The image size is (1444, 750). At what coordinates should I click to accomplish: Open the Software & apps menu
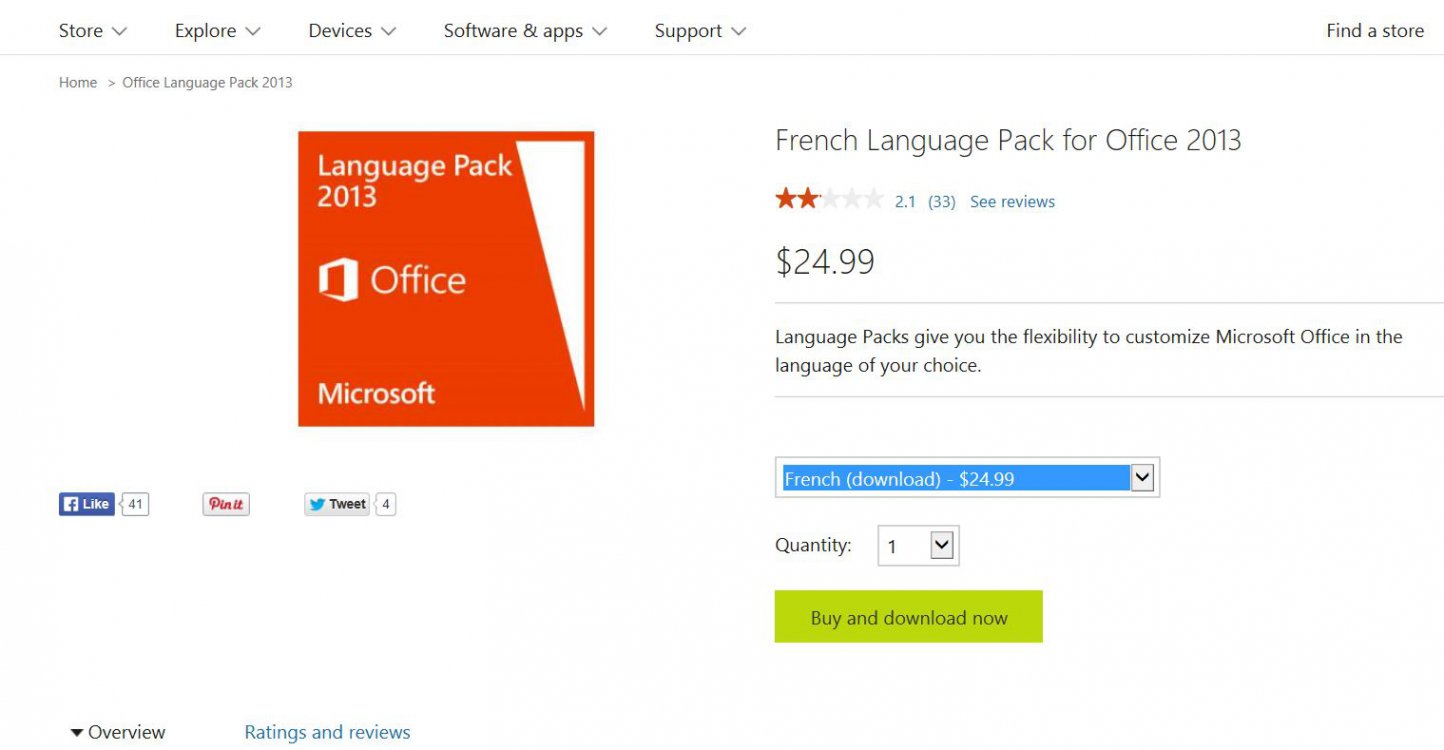(x=525, y=31)
